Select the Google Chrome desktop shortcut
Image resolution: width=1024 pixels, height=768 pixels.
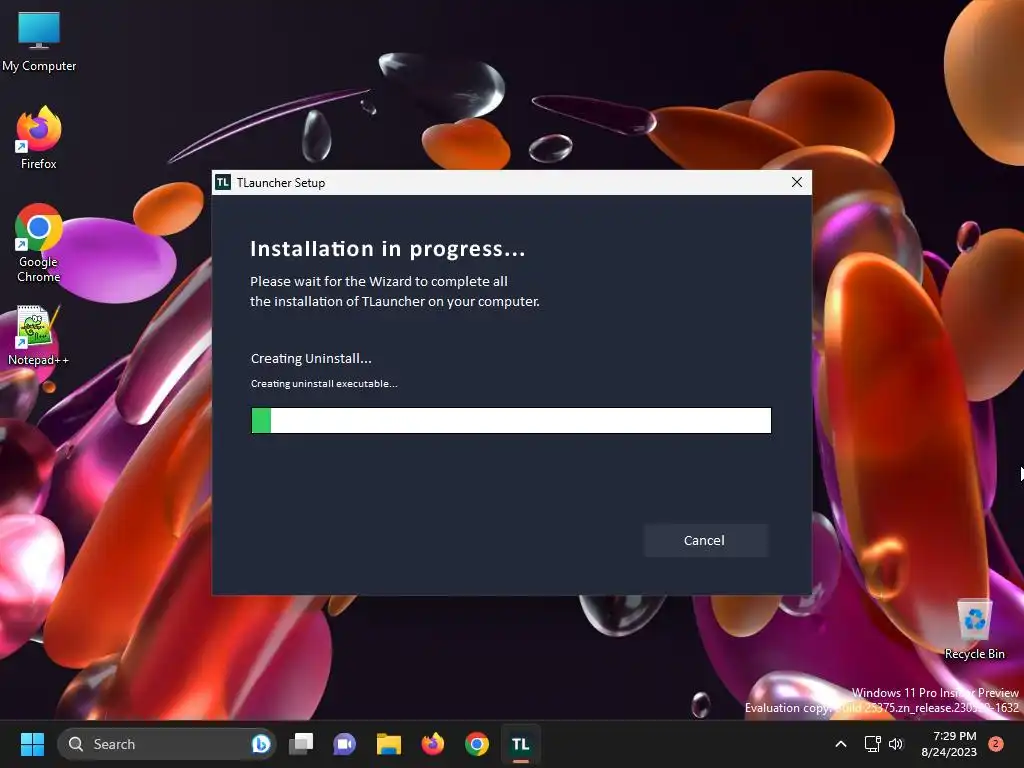coord(39,244)
